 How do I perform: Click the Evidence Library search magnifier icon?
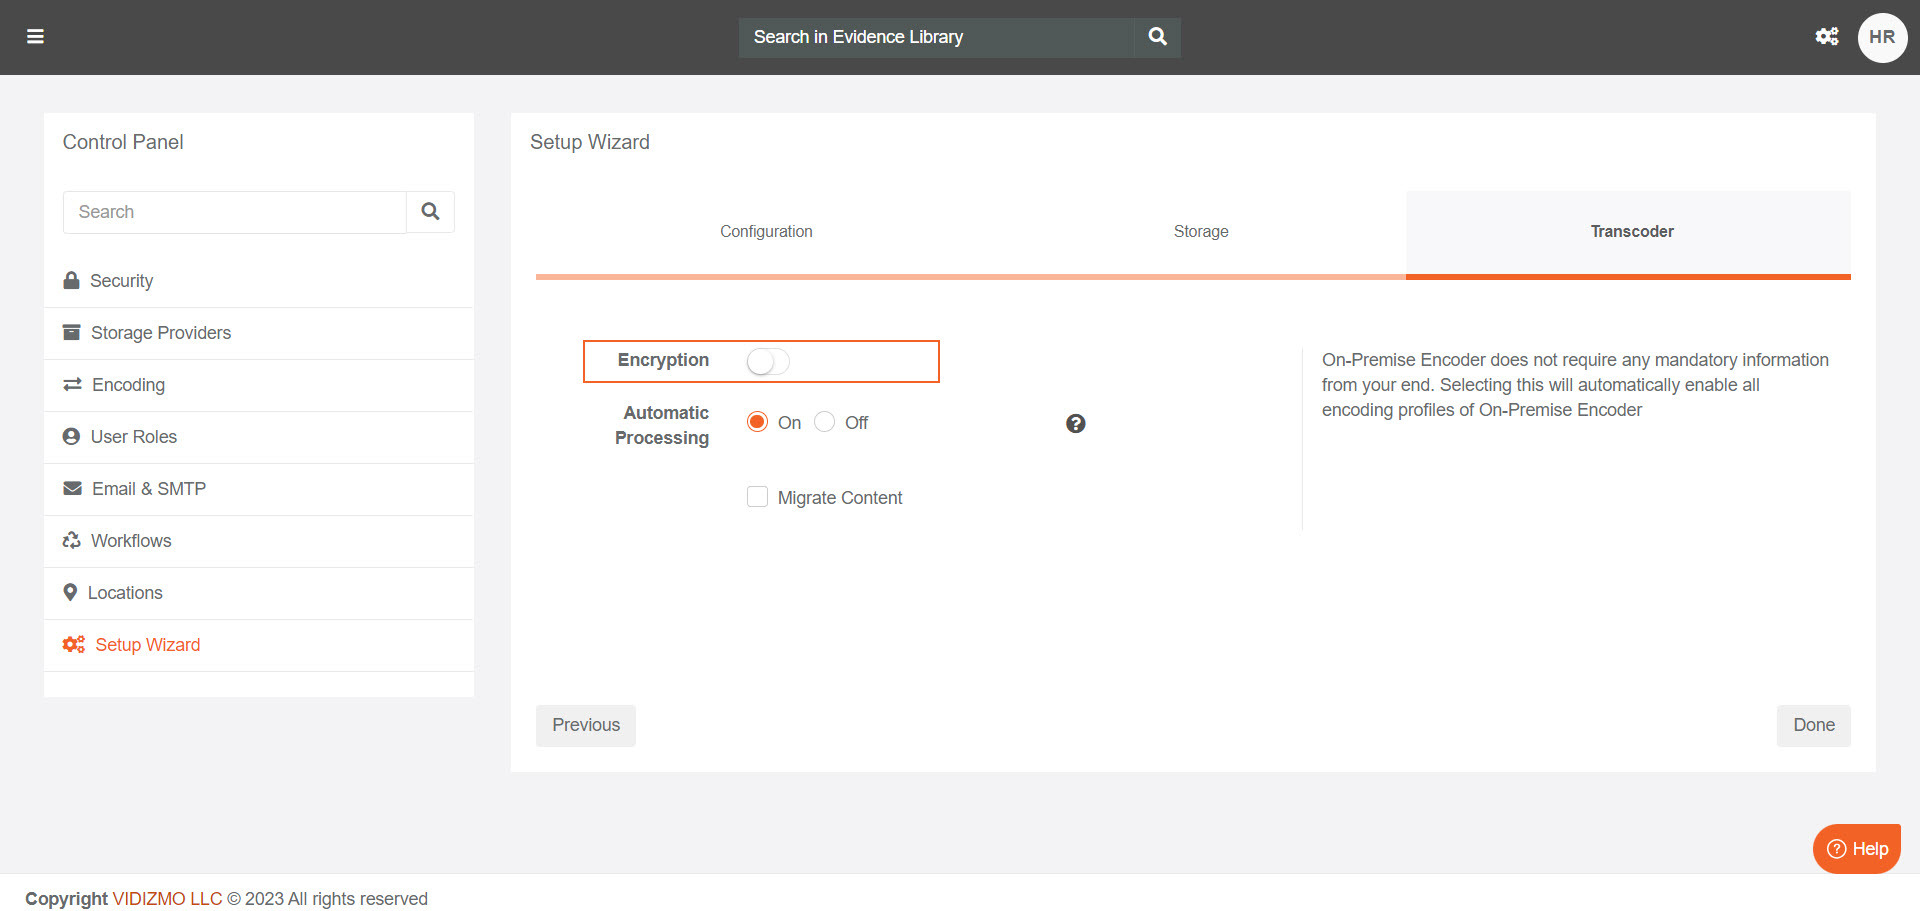pos(1157,37)
